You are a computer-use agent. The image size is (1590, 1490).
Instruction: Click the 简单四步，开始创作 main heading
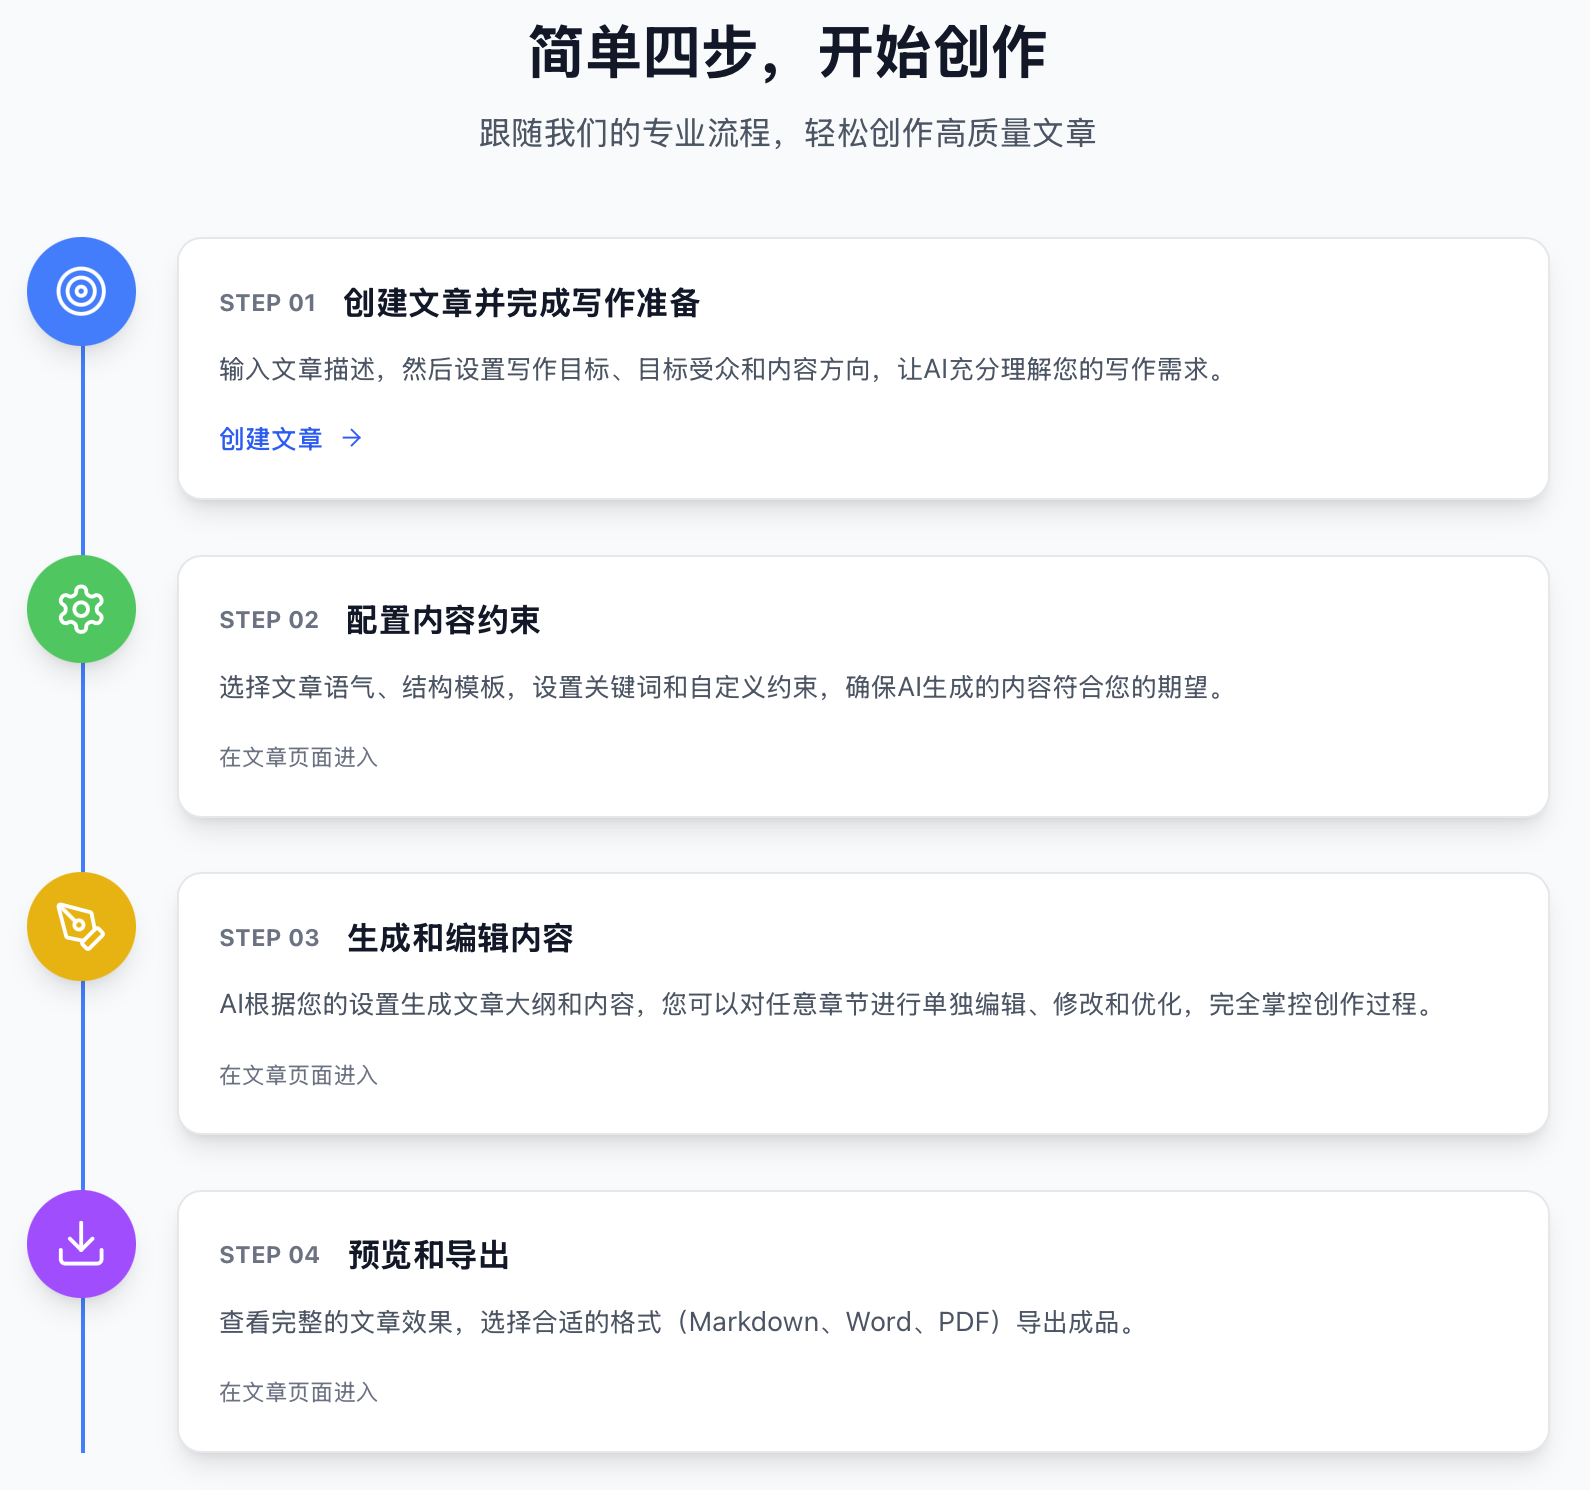point(787,53)
